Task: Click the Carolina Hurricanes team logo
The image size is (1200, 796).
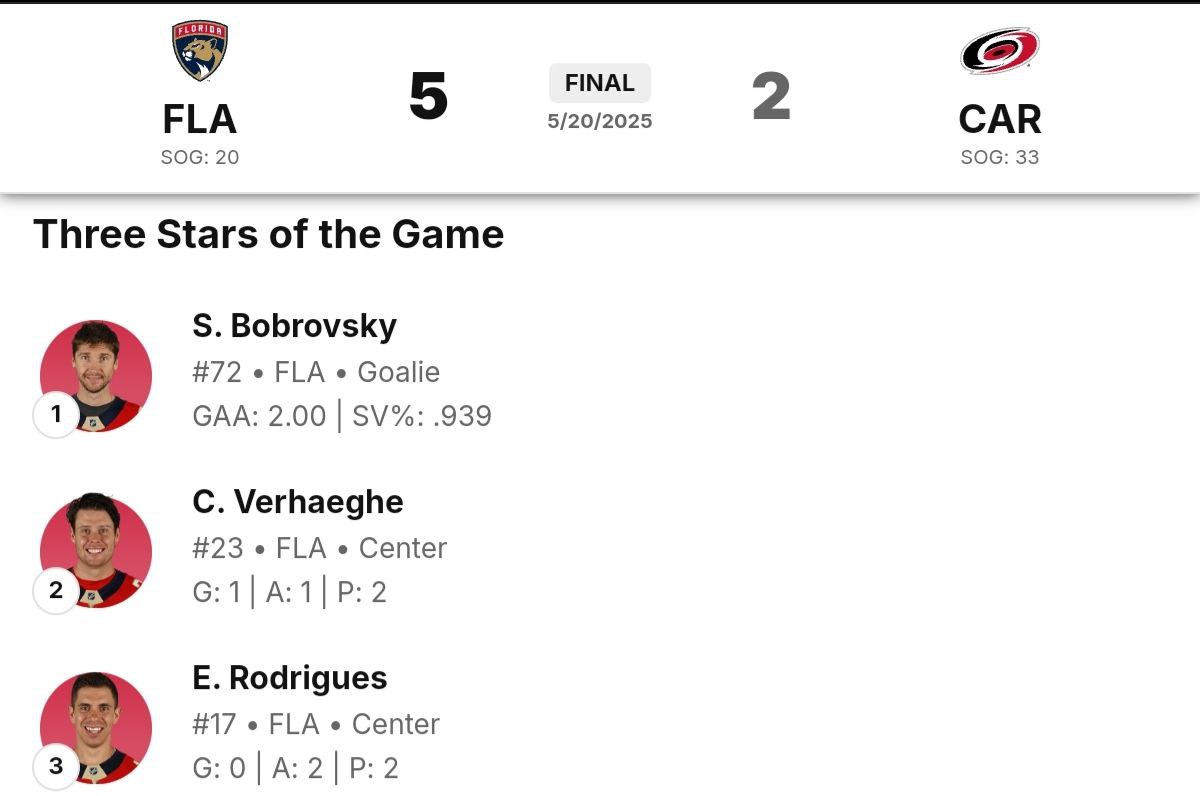Action: point(999,51)
